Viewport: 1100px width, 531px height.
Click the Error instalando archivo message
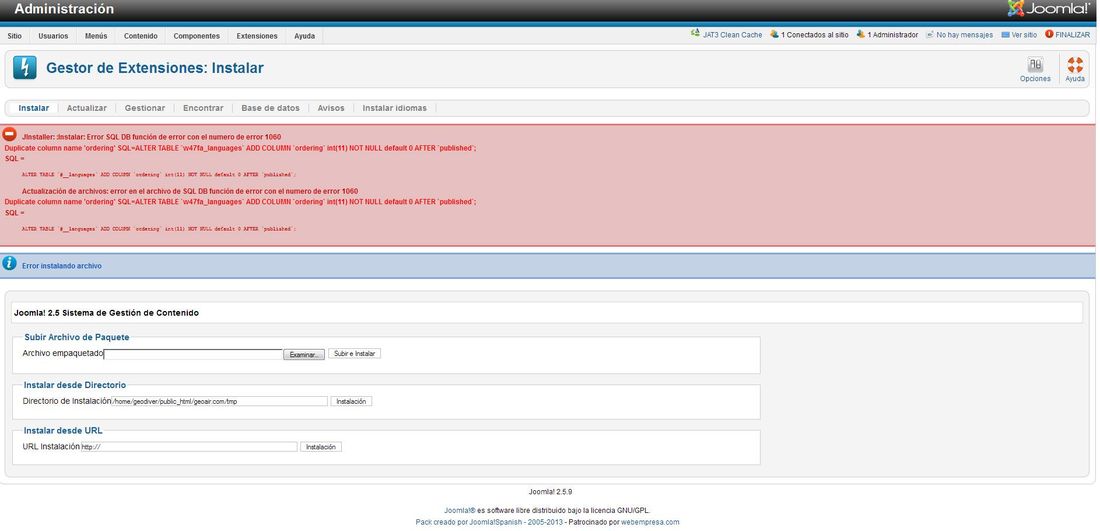(x=62, y=267)
